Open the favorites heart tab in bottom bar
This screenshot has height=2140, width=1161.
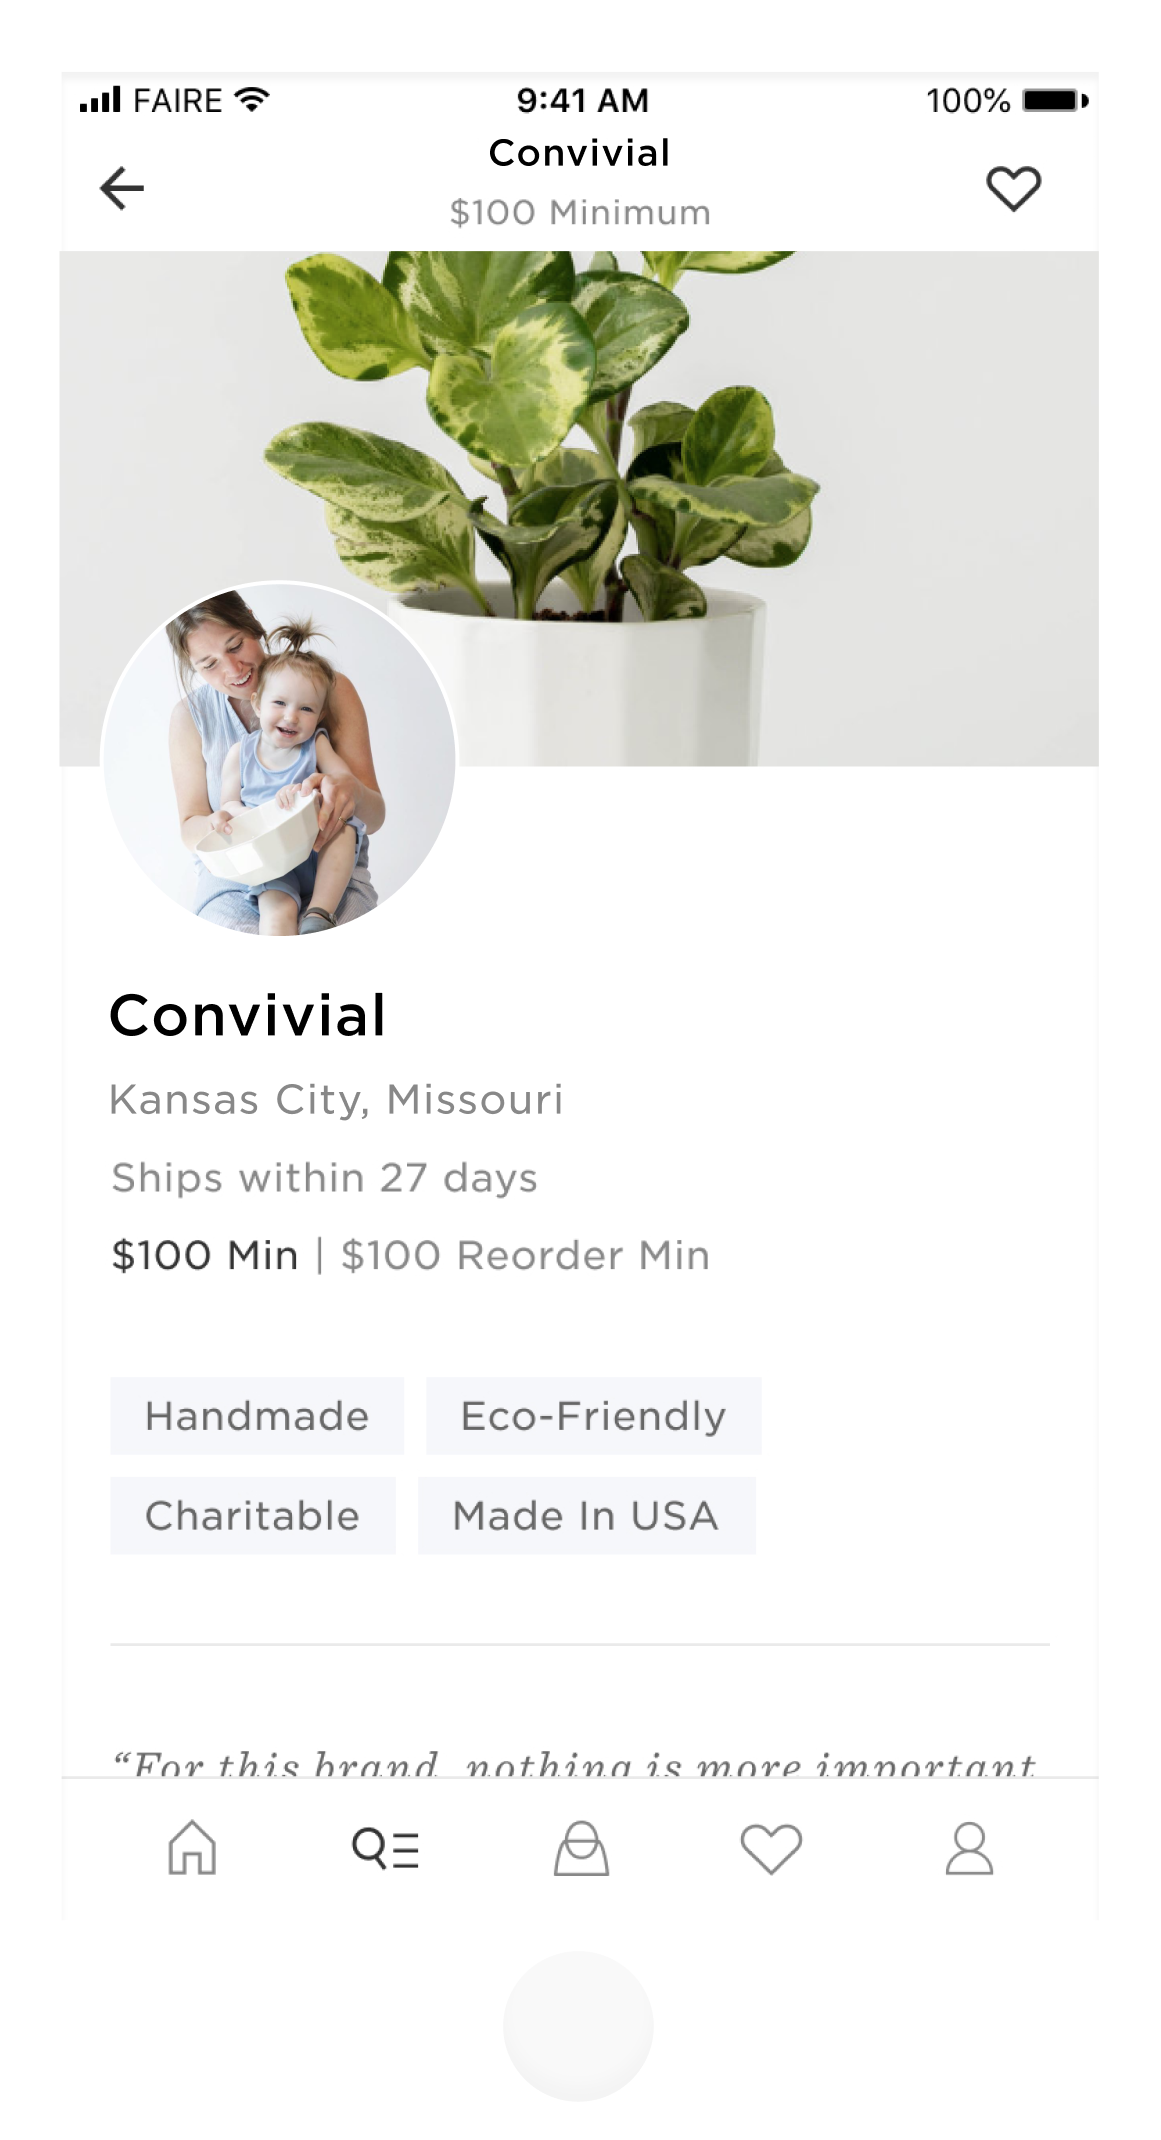point(771,1848)
